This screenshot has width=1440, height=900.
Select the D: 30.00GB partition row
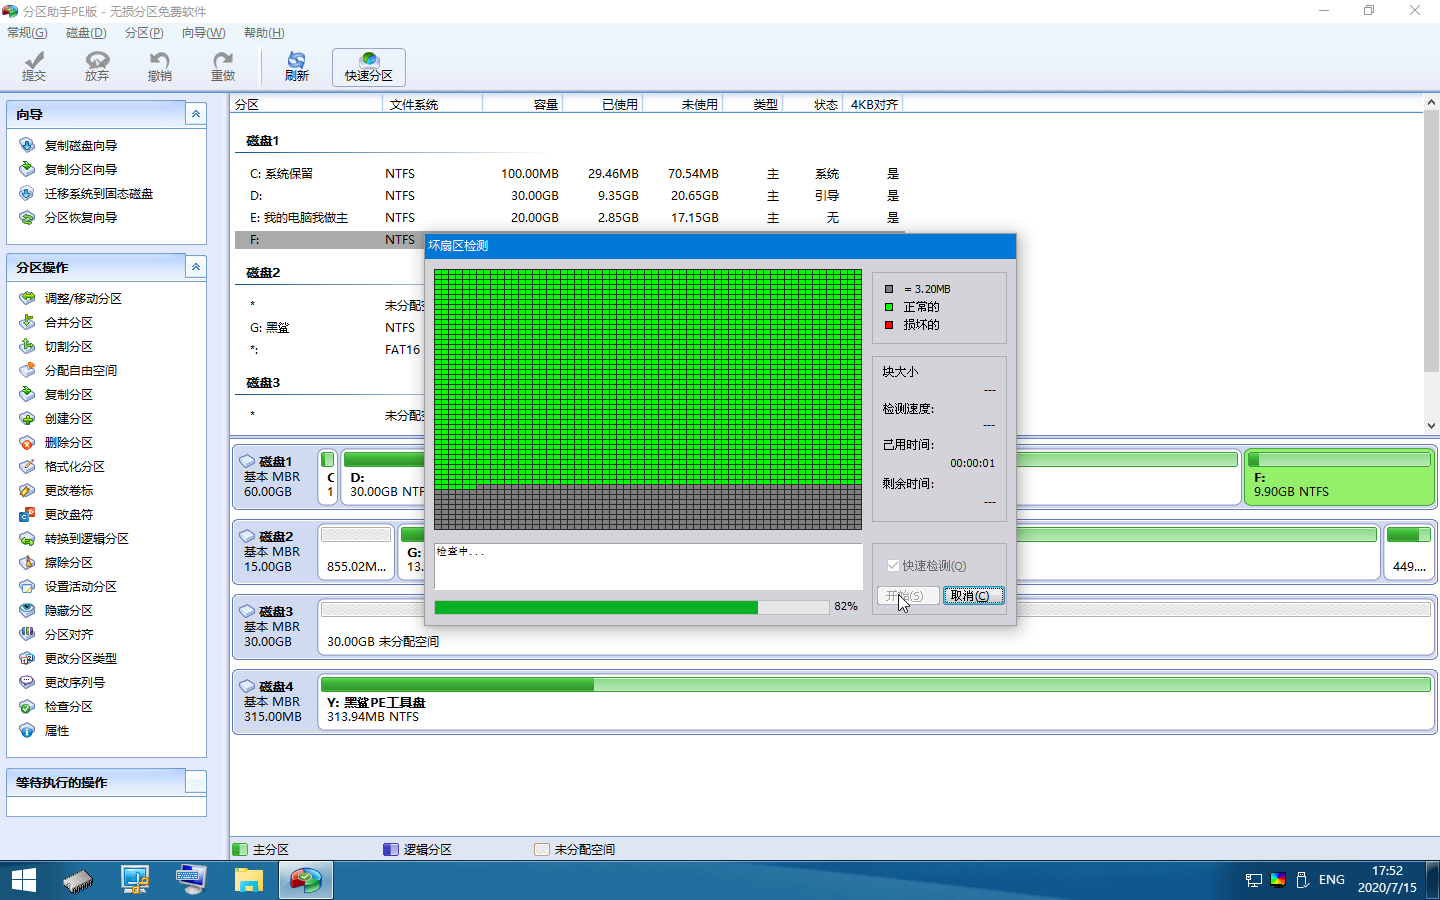coord(570,196)
